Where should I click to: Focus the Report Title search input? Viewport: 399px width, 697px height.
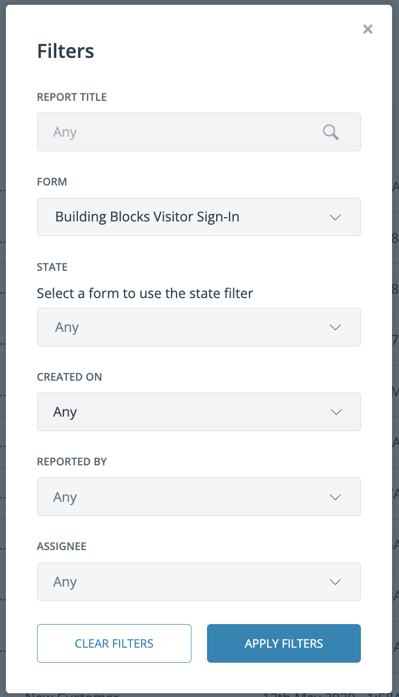pyautogui.click(x=199, y=132)
